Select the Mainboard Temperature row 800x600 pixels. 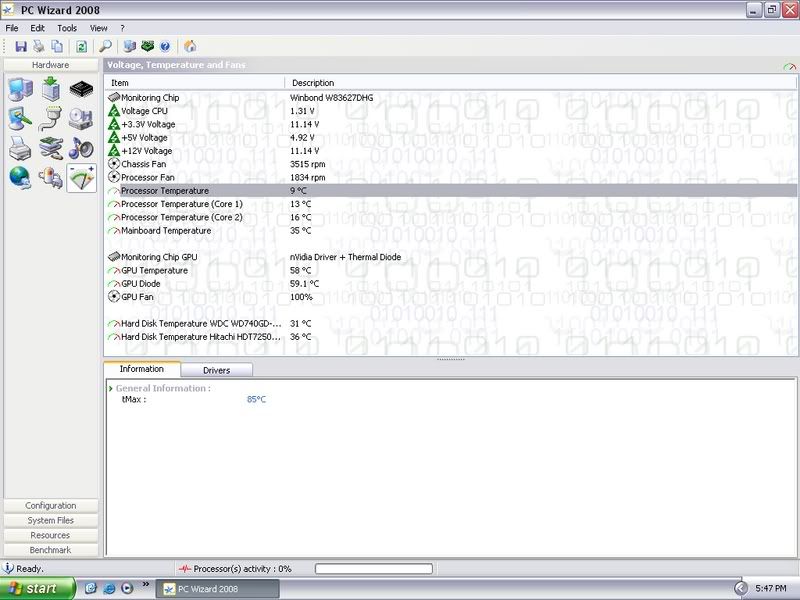click(x=452, y=230)
